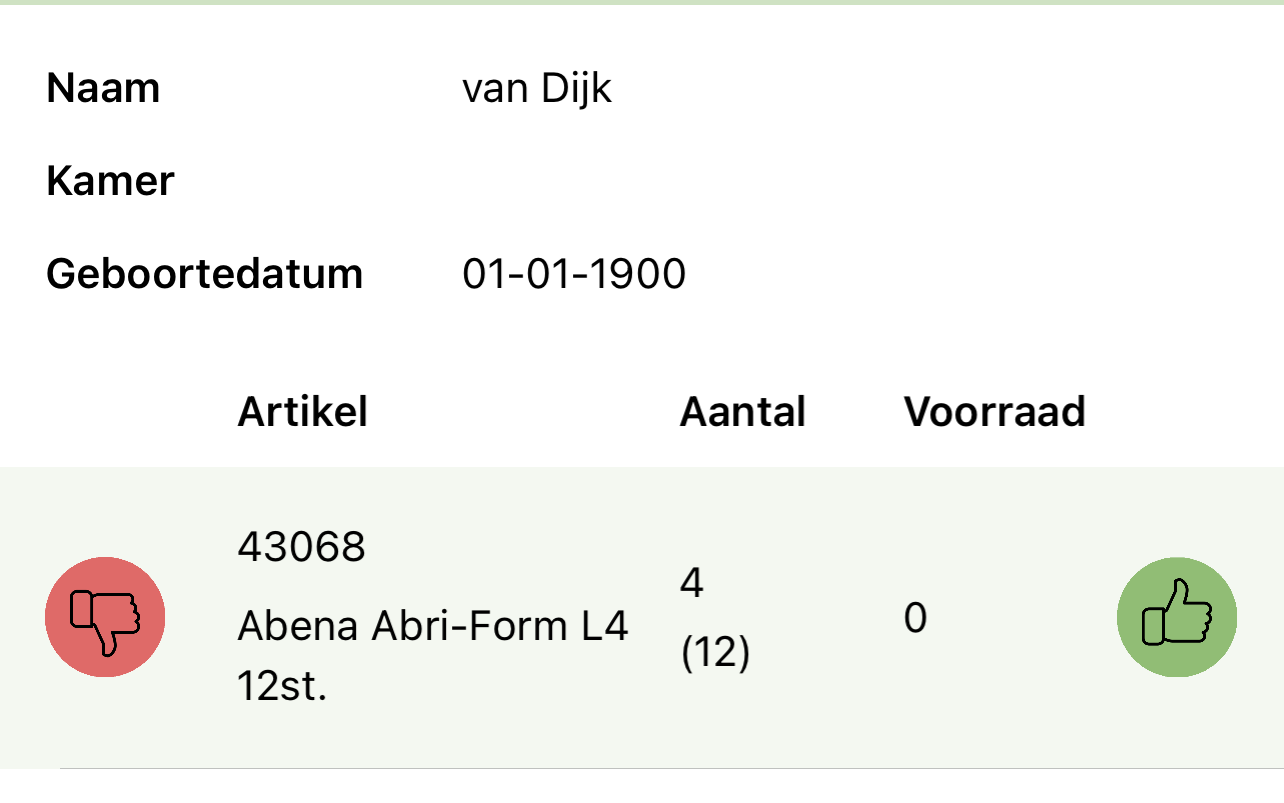Click the 12st. package size text
Viewport: 1284px width, 803px height.
click(282, 687)
